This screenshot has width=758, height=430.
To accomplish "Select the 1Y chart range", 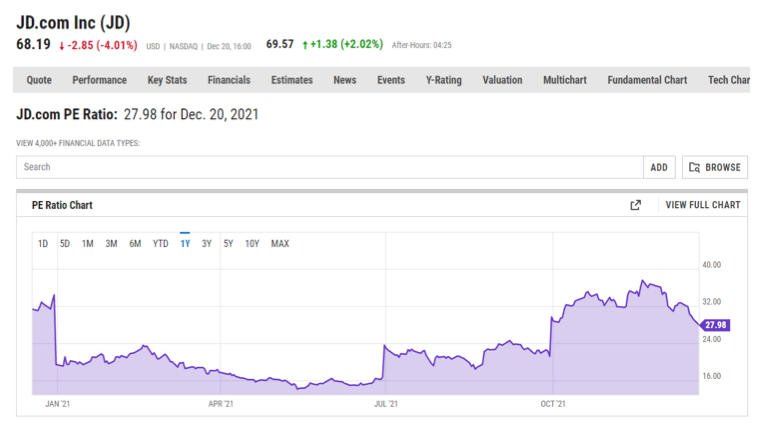I will coord(185,244).
